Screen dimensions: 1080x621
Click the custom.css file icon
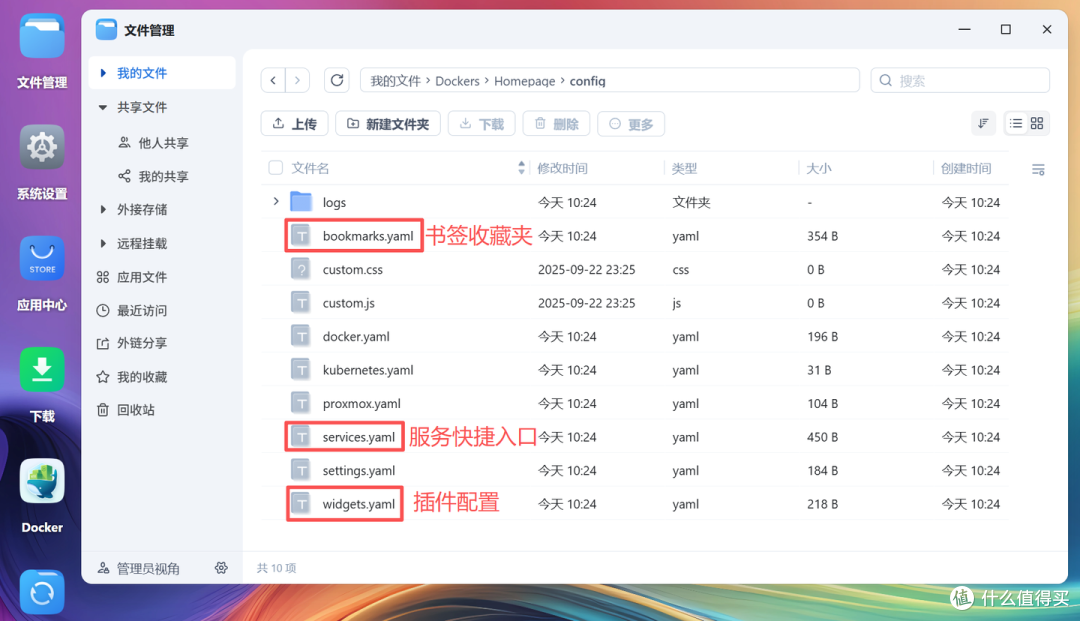301,269
